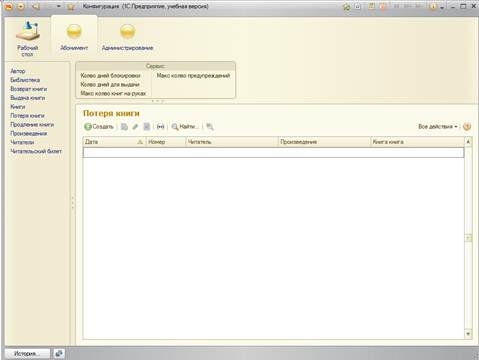
Task: Open Колво дней для выдачи service command
Action: tap(110, 85)
